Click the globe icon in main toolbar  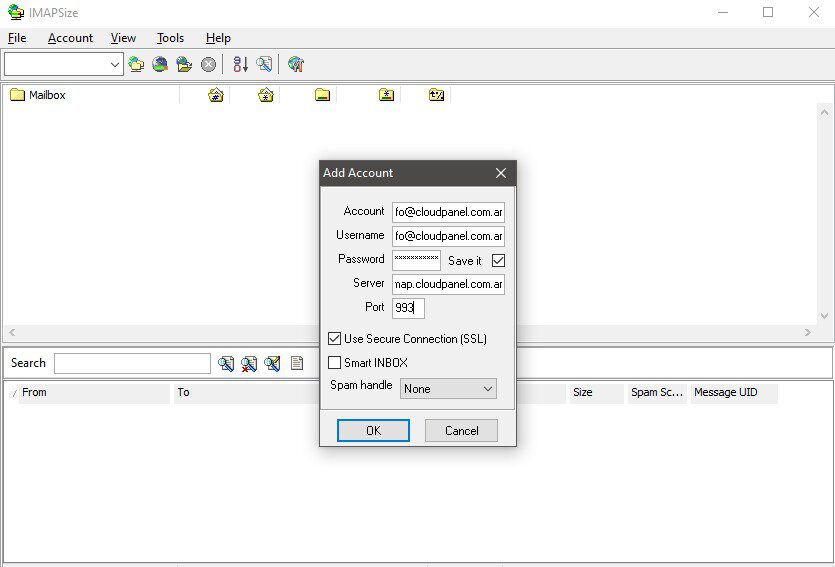160,65
